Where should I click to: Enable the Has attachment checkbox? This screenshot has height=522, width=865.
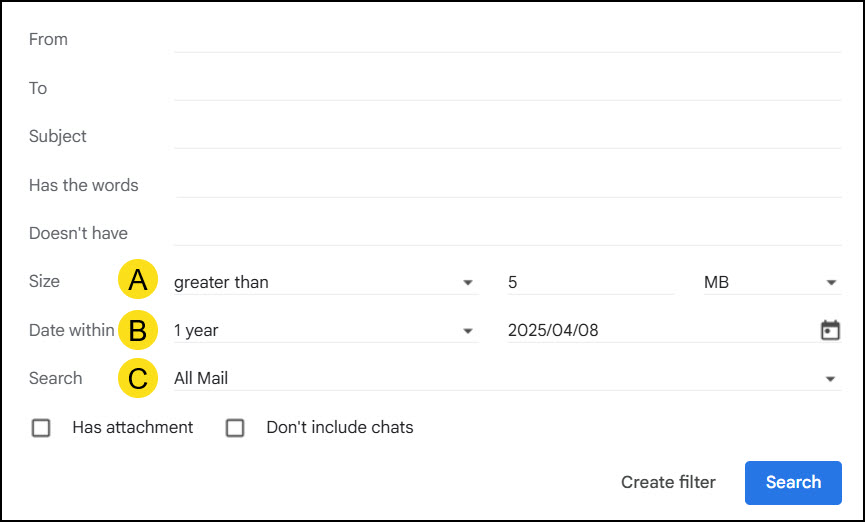(x=41, y=428)
